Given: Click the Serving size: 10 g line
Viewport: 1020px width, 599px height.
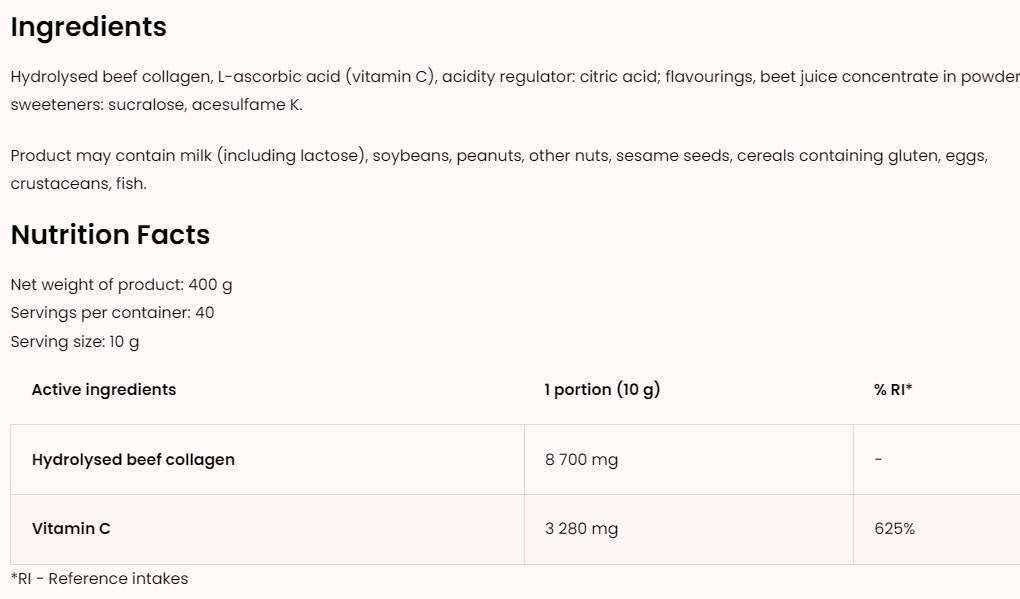Looking at the screenshot, I should pos(75,342).
